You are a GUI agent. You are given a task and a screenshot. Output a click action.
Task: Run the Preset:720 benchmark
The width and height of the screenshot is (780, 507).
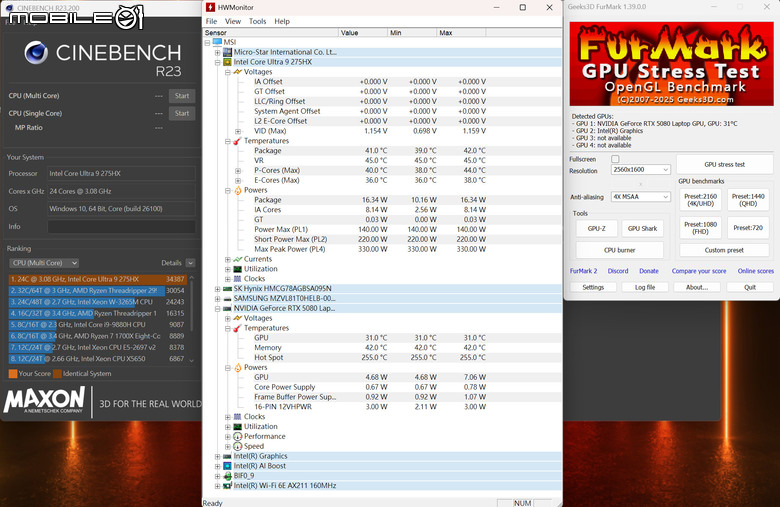point(748,228)
